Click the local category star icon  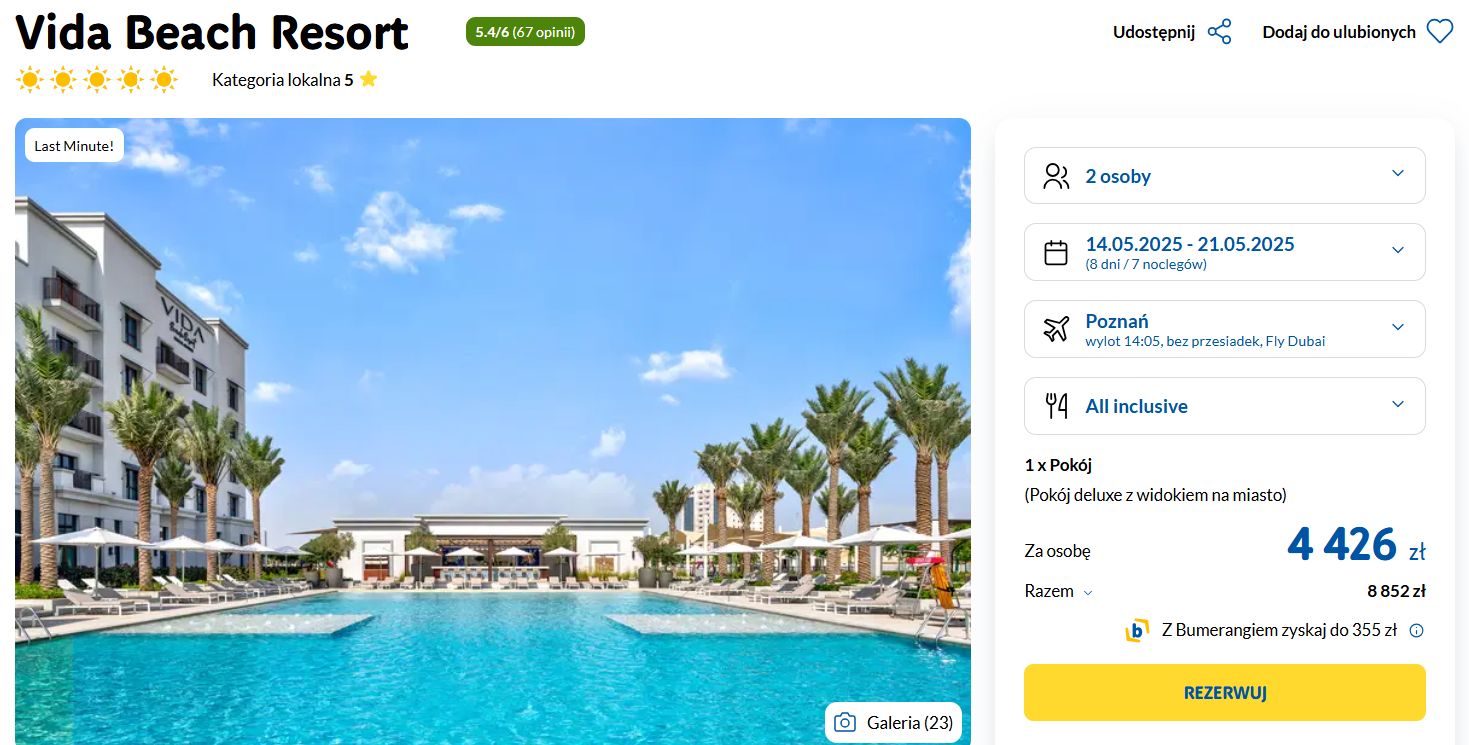[x=368, y=79]
